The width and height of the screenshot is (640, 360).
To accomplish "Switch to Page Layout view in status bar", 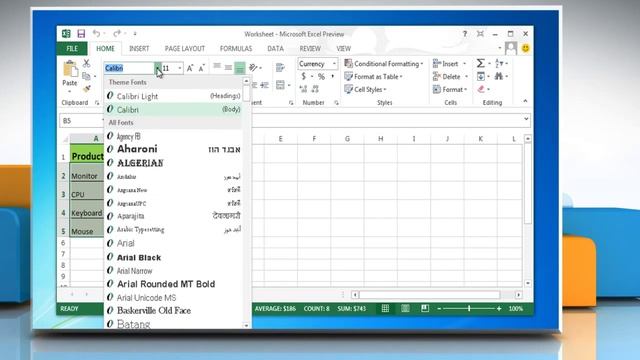I will tap(405, 309).
